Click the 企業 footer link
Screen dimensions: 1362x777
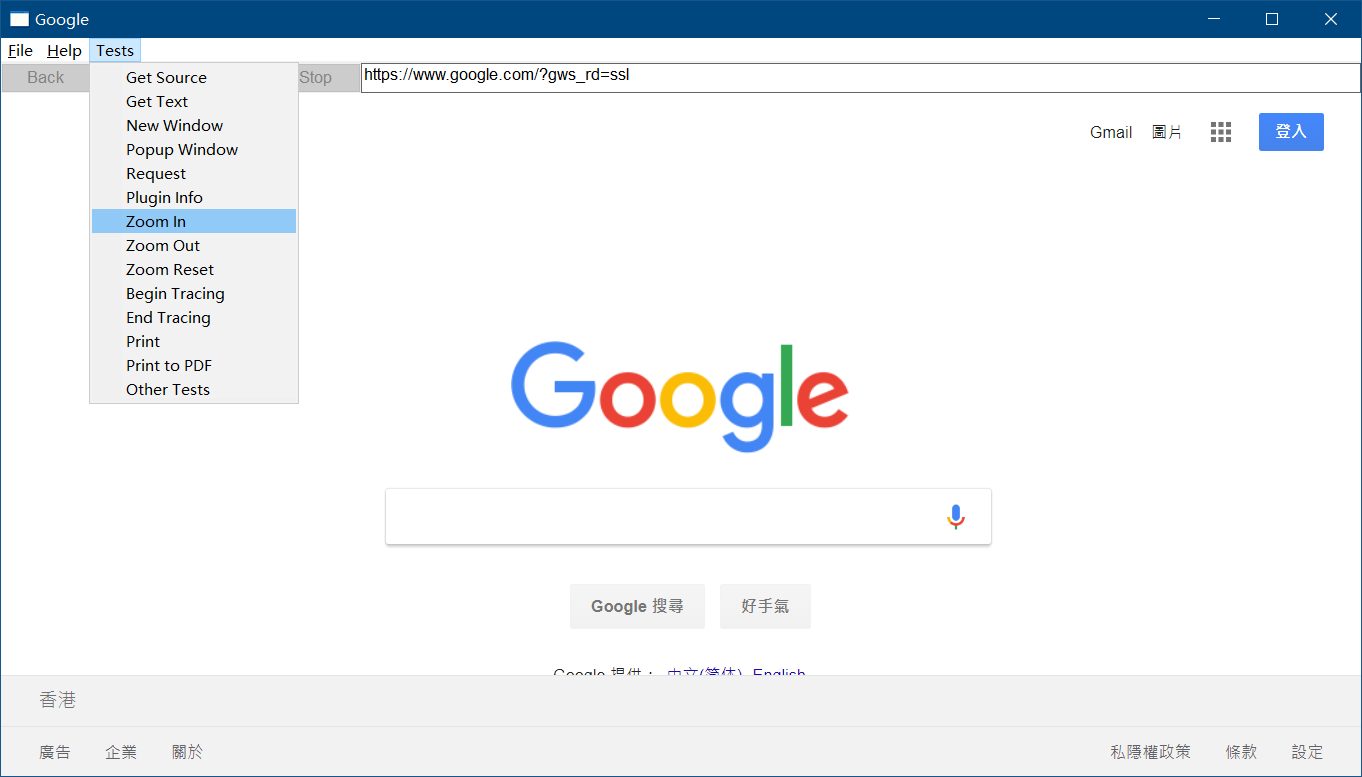tap(121, 752)
